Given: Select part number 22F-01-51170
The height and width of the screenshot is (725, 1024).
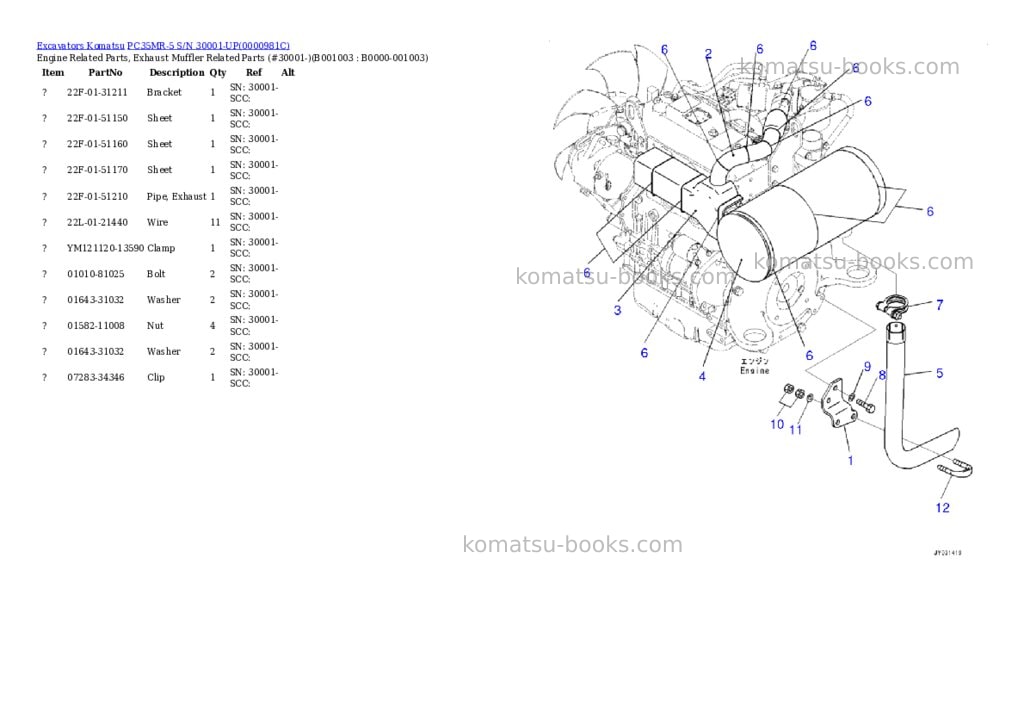Looking at the screenshot, I should pyautogui.click(x=97, y=170).
